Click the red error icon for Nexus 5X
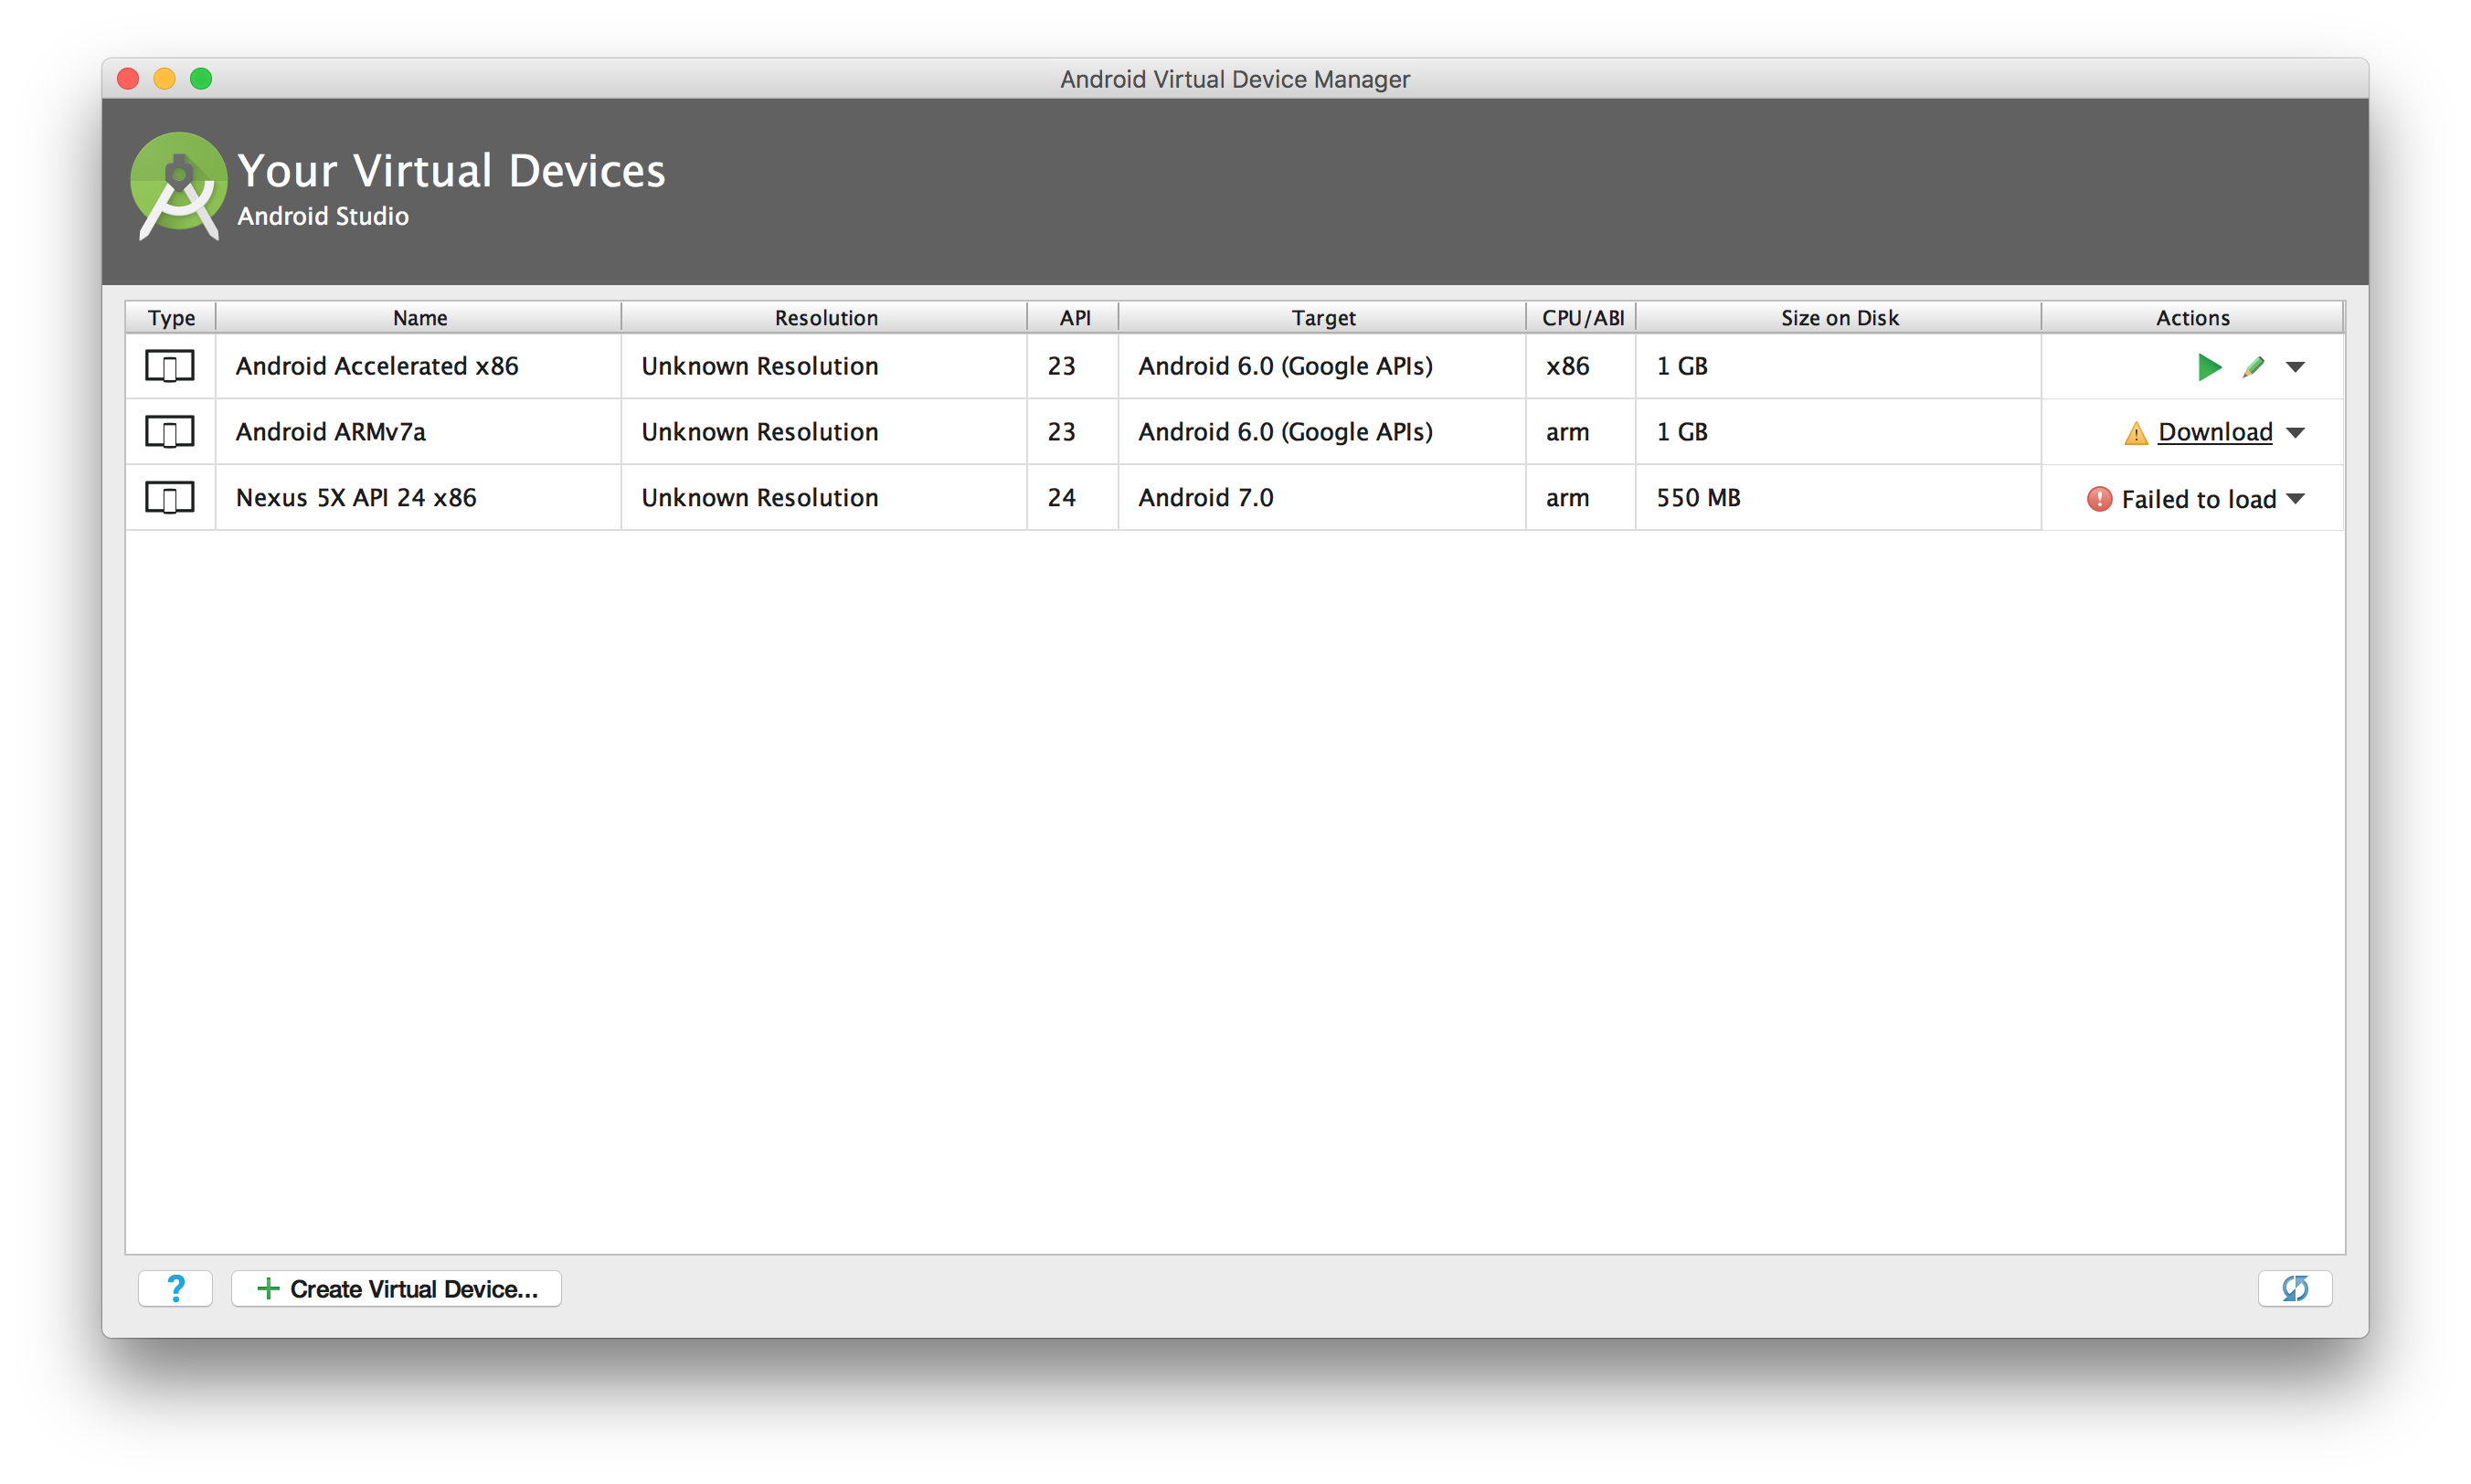This screenshot has height=1484, width=2471. (x=2099, y=499)
